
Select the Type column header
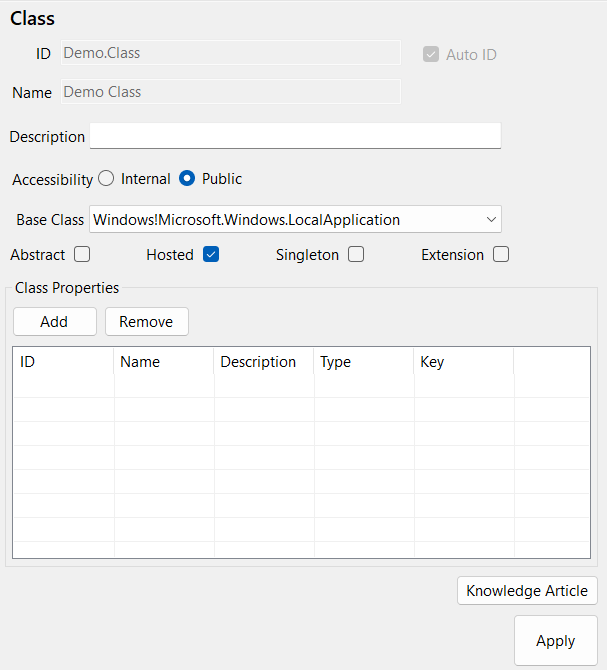pos(364,362)
